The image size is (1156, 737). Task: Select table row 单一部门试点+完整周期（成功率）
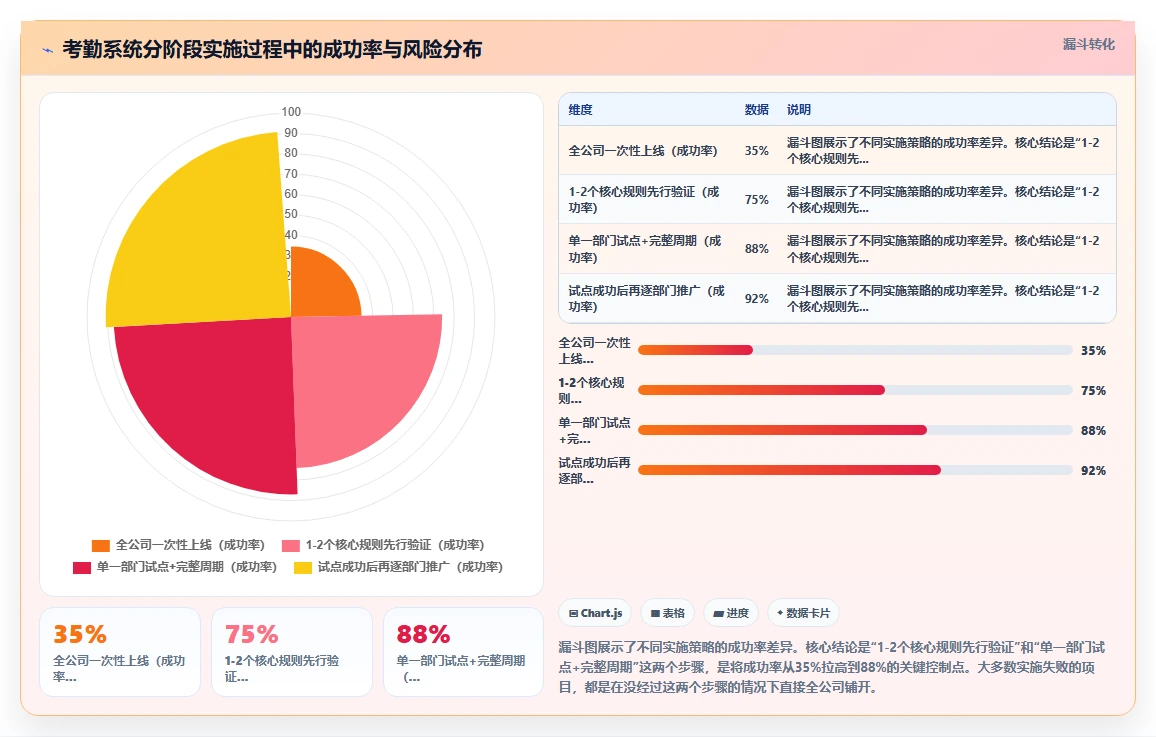coord(838,249)
